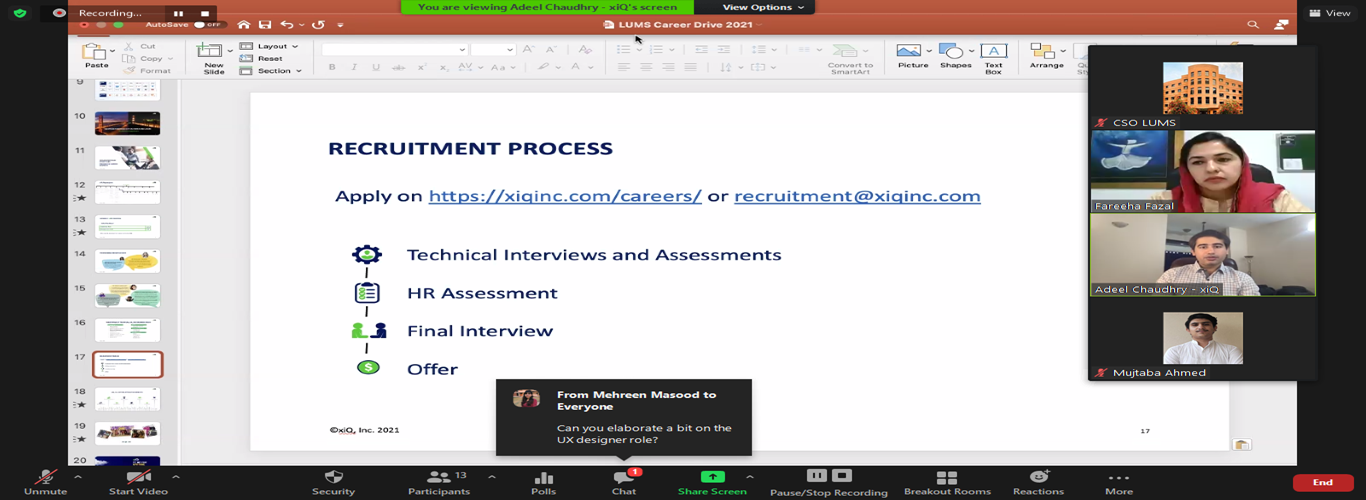Stop the recording from the top indicator

pos(205,13)
